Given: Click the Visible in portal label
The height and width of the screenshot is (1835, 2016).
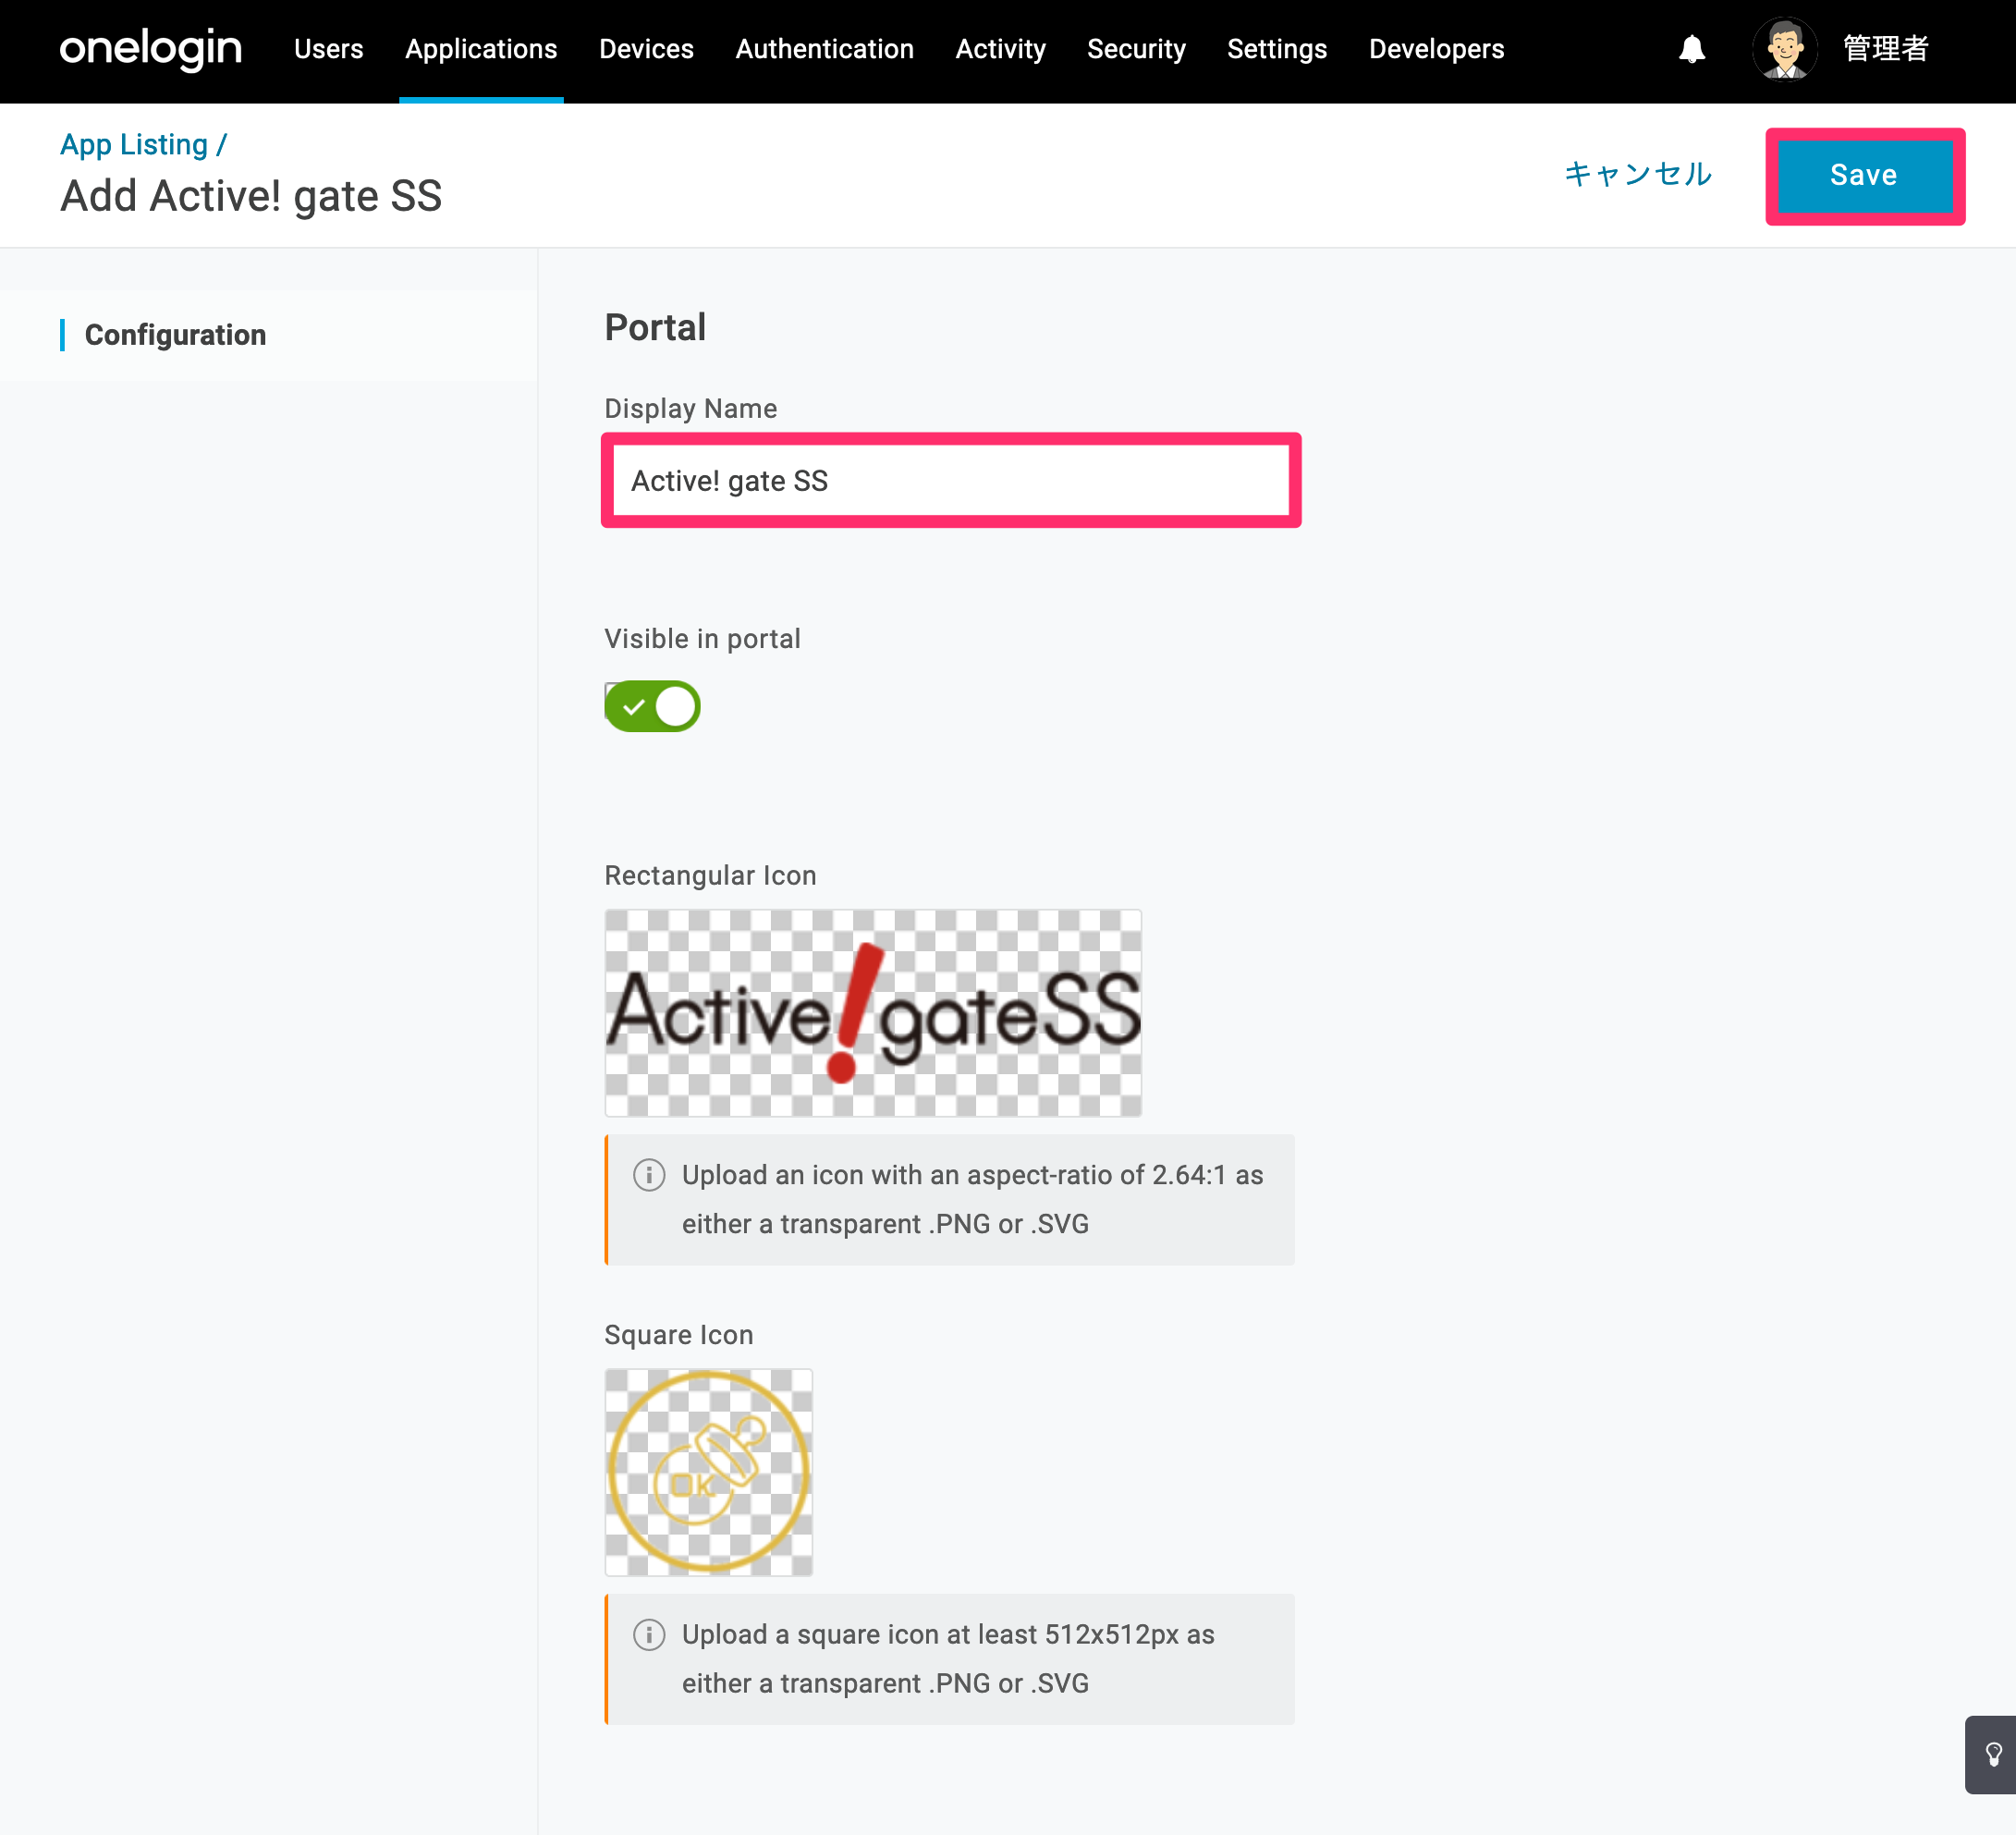Looking at the screenshot, I should (702, 639).
